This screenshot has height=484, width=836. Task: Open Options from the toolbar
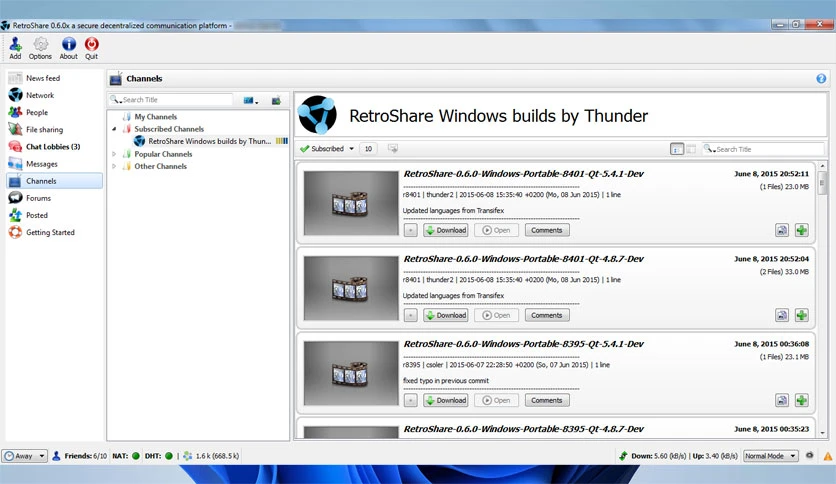point(40,48)
